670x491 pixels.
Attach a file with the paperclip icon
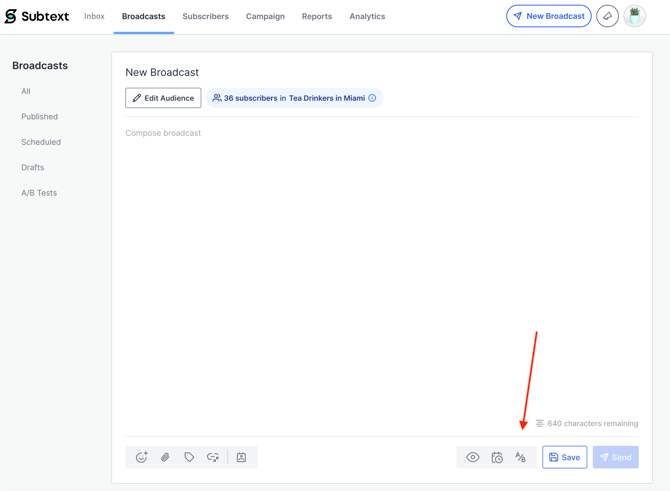point(165,457)
